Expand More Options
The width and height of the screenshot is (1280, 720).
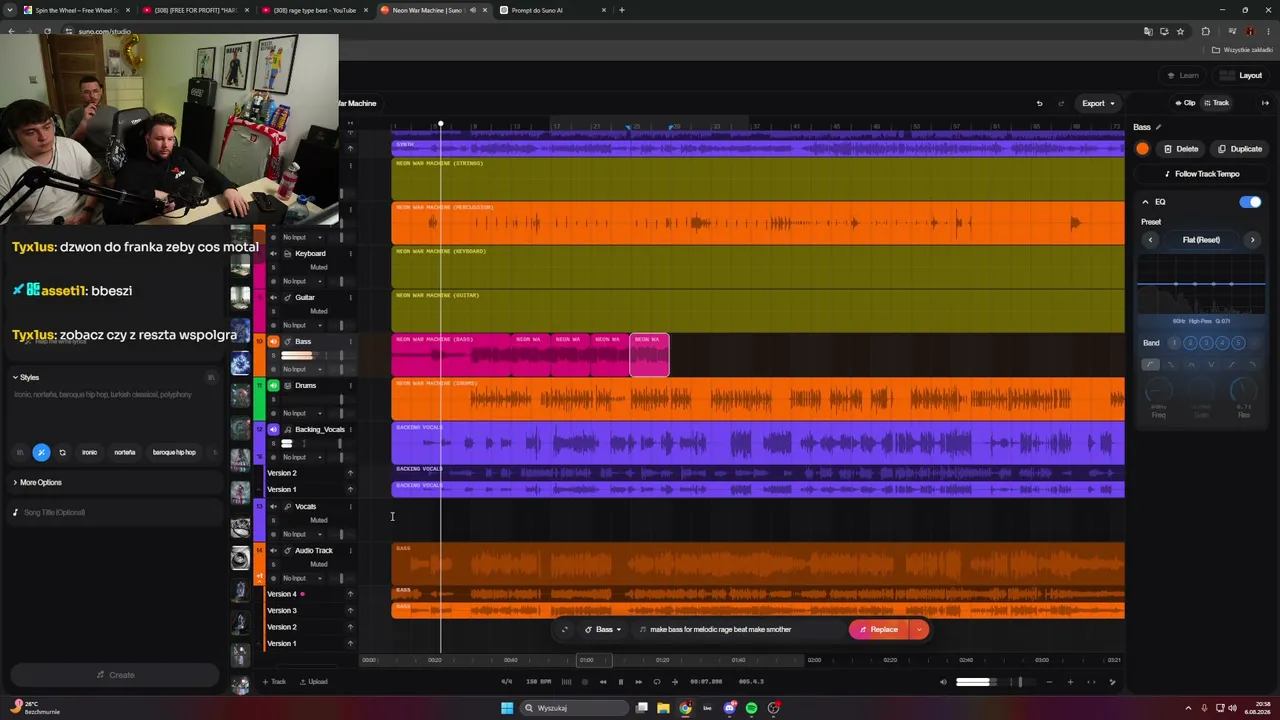tap(37, 483)
